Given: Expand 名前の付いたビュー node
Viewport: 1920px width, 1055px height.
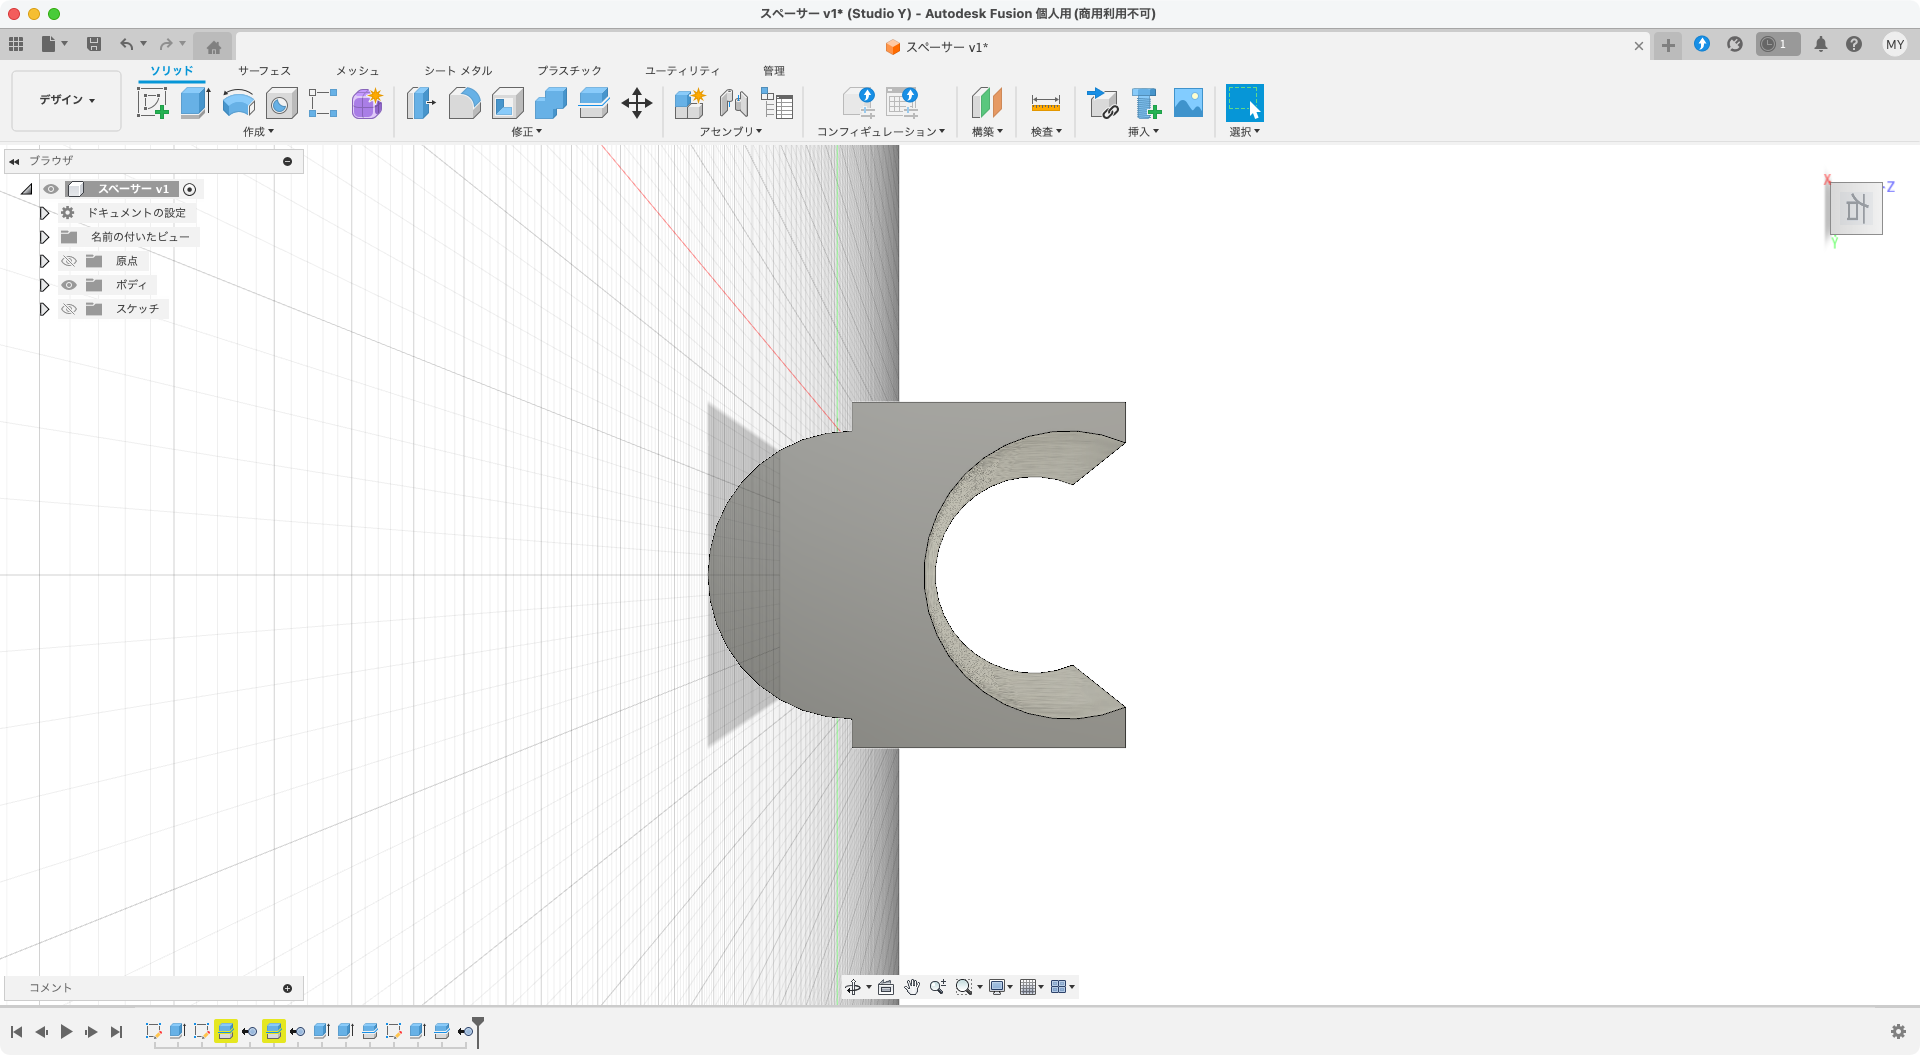Looking at the screenshot, I should pyautogui.click(x=44, y=237).
